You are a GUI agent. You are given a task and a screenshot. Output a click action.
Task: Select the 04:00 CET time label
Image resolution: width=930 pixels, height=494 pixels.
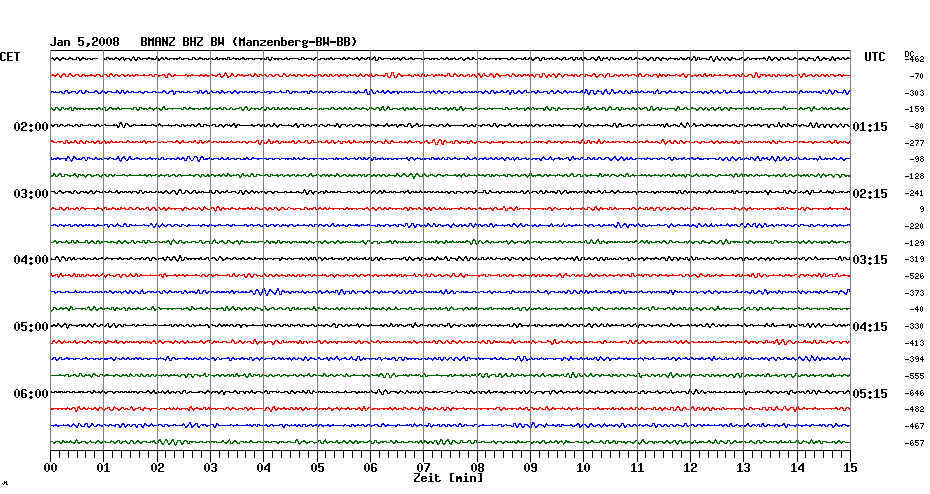click(x=31, y=260)
